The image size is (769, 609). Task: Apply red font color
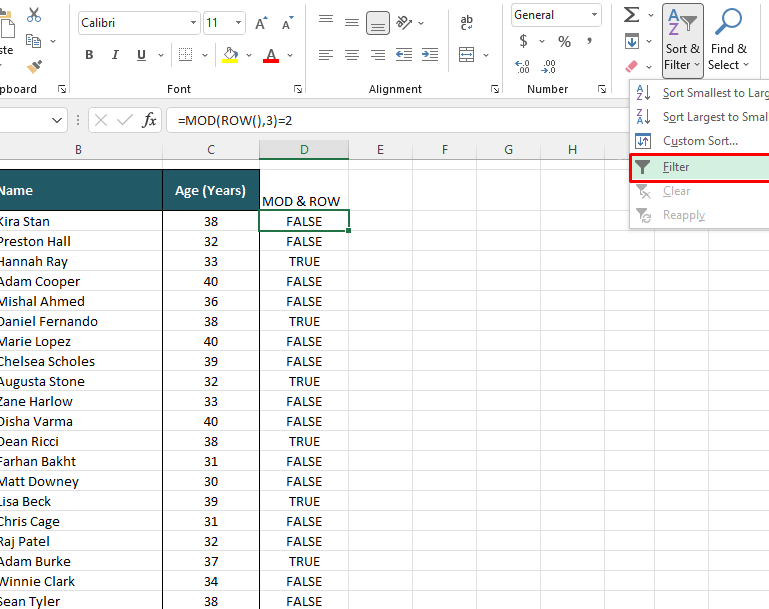(271, 55)
